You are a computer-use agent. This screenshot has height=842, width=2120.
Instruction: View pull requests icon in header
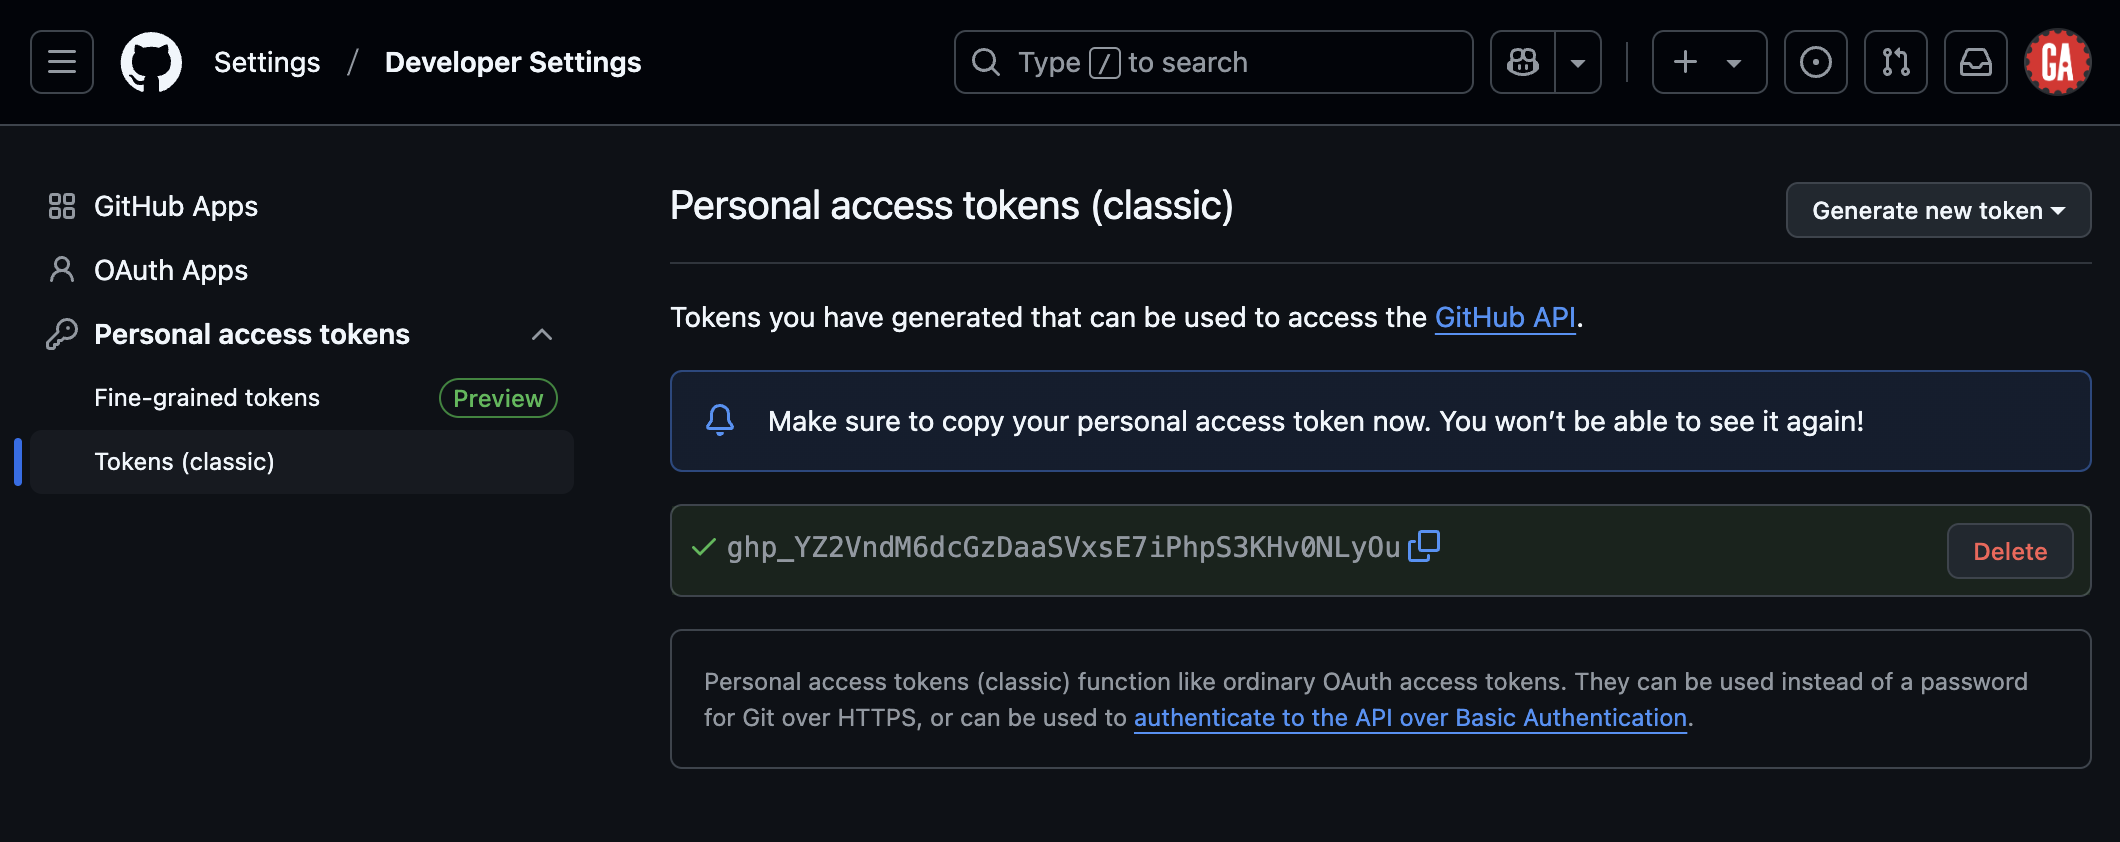tap(1895, 62)
